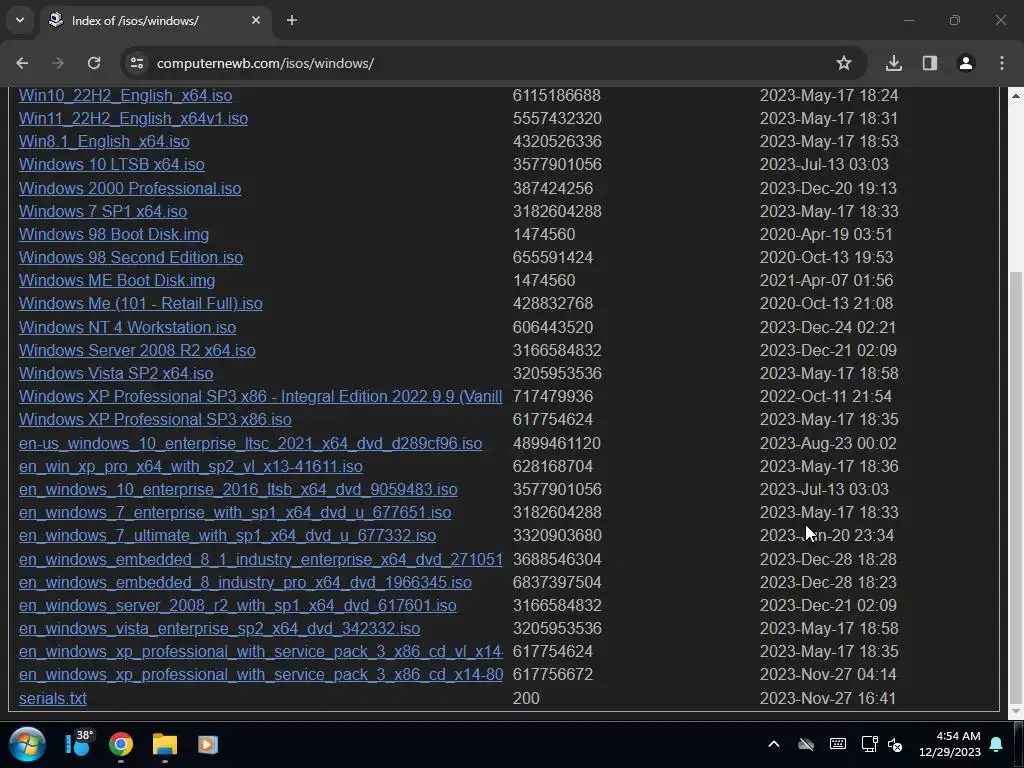Open the media player taskbar icon
The image size is (1024, 768).
pyautogui.click(x=208, y=744)
